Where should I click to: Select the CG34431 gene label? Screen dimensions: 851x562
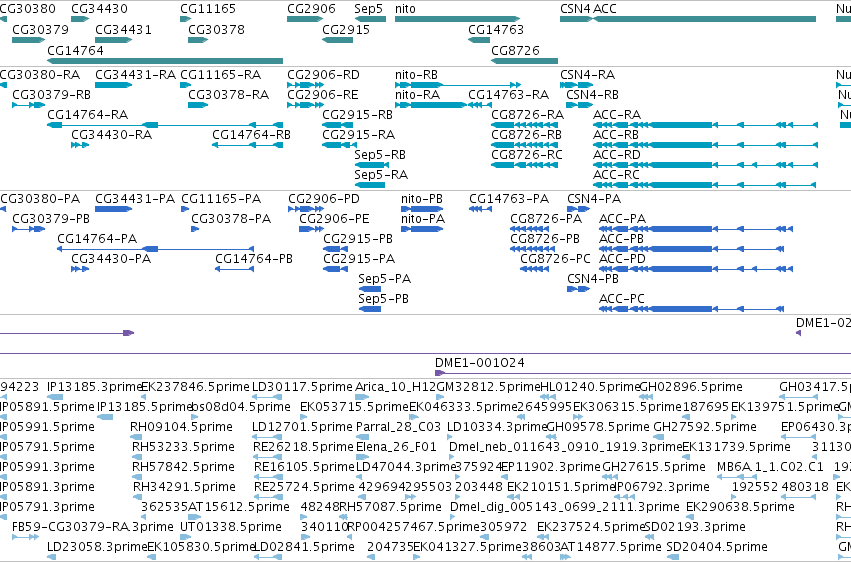coord(123,29)
